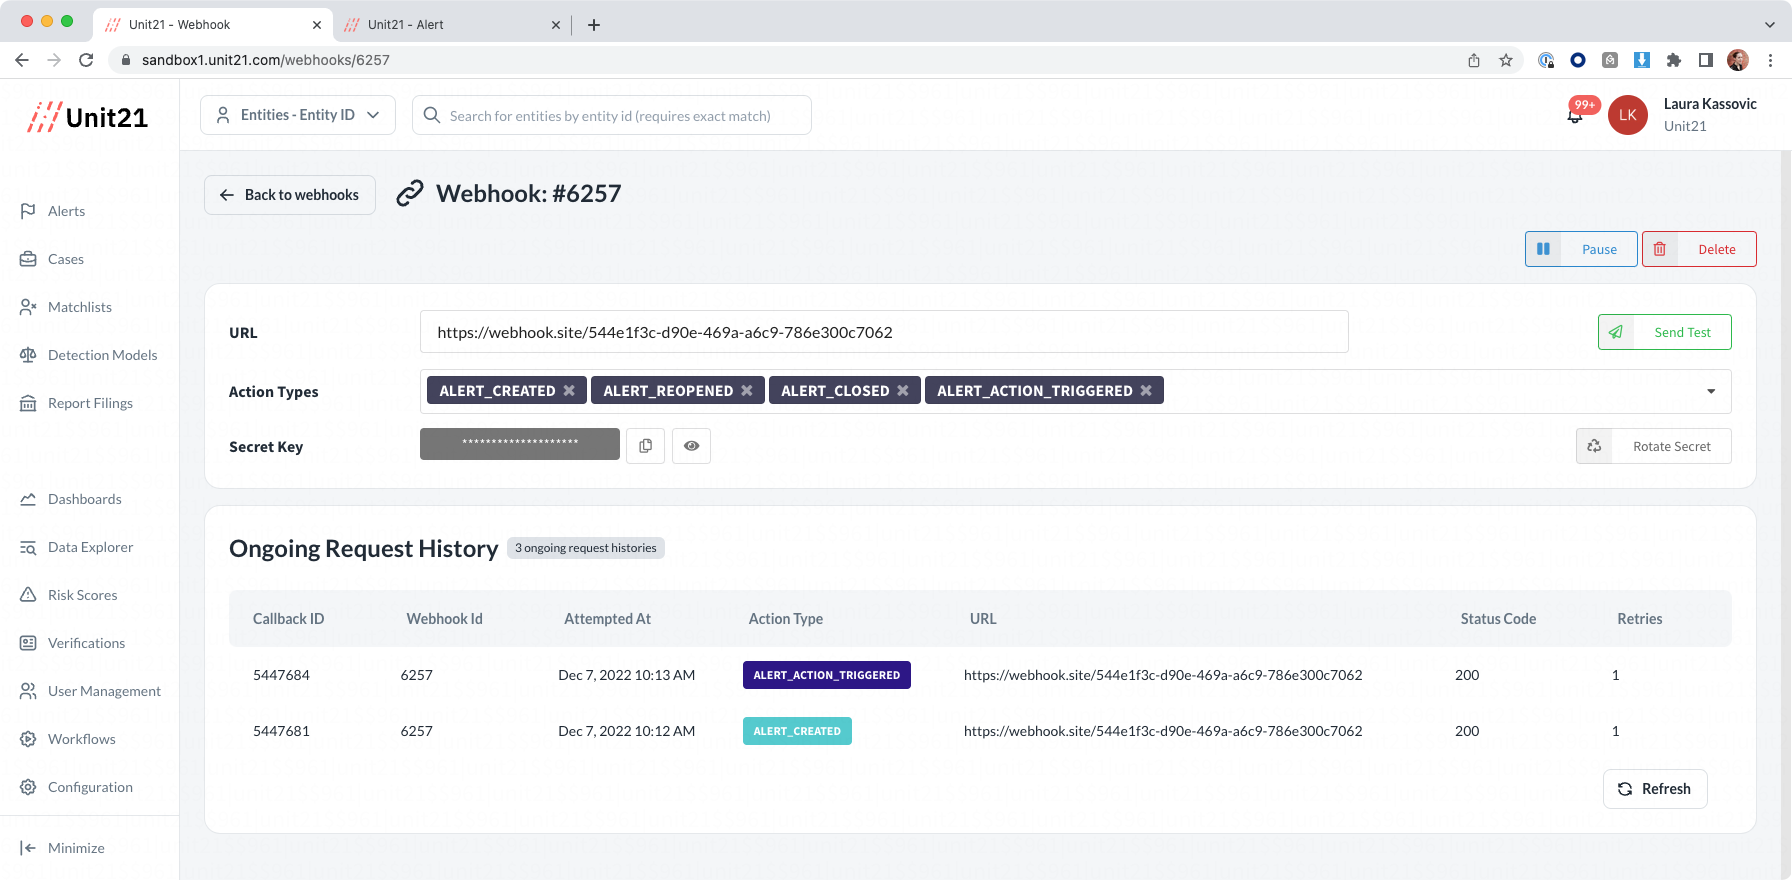Delete this webhook
This screenshot has height=880, width=1792.
(x=1699, y=249)
